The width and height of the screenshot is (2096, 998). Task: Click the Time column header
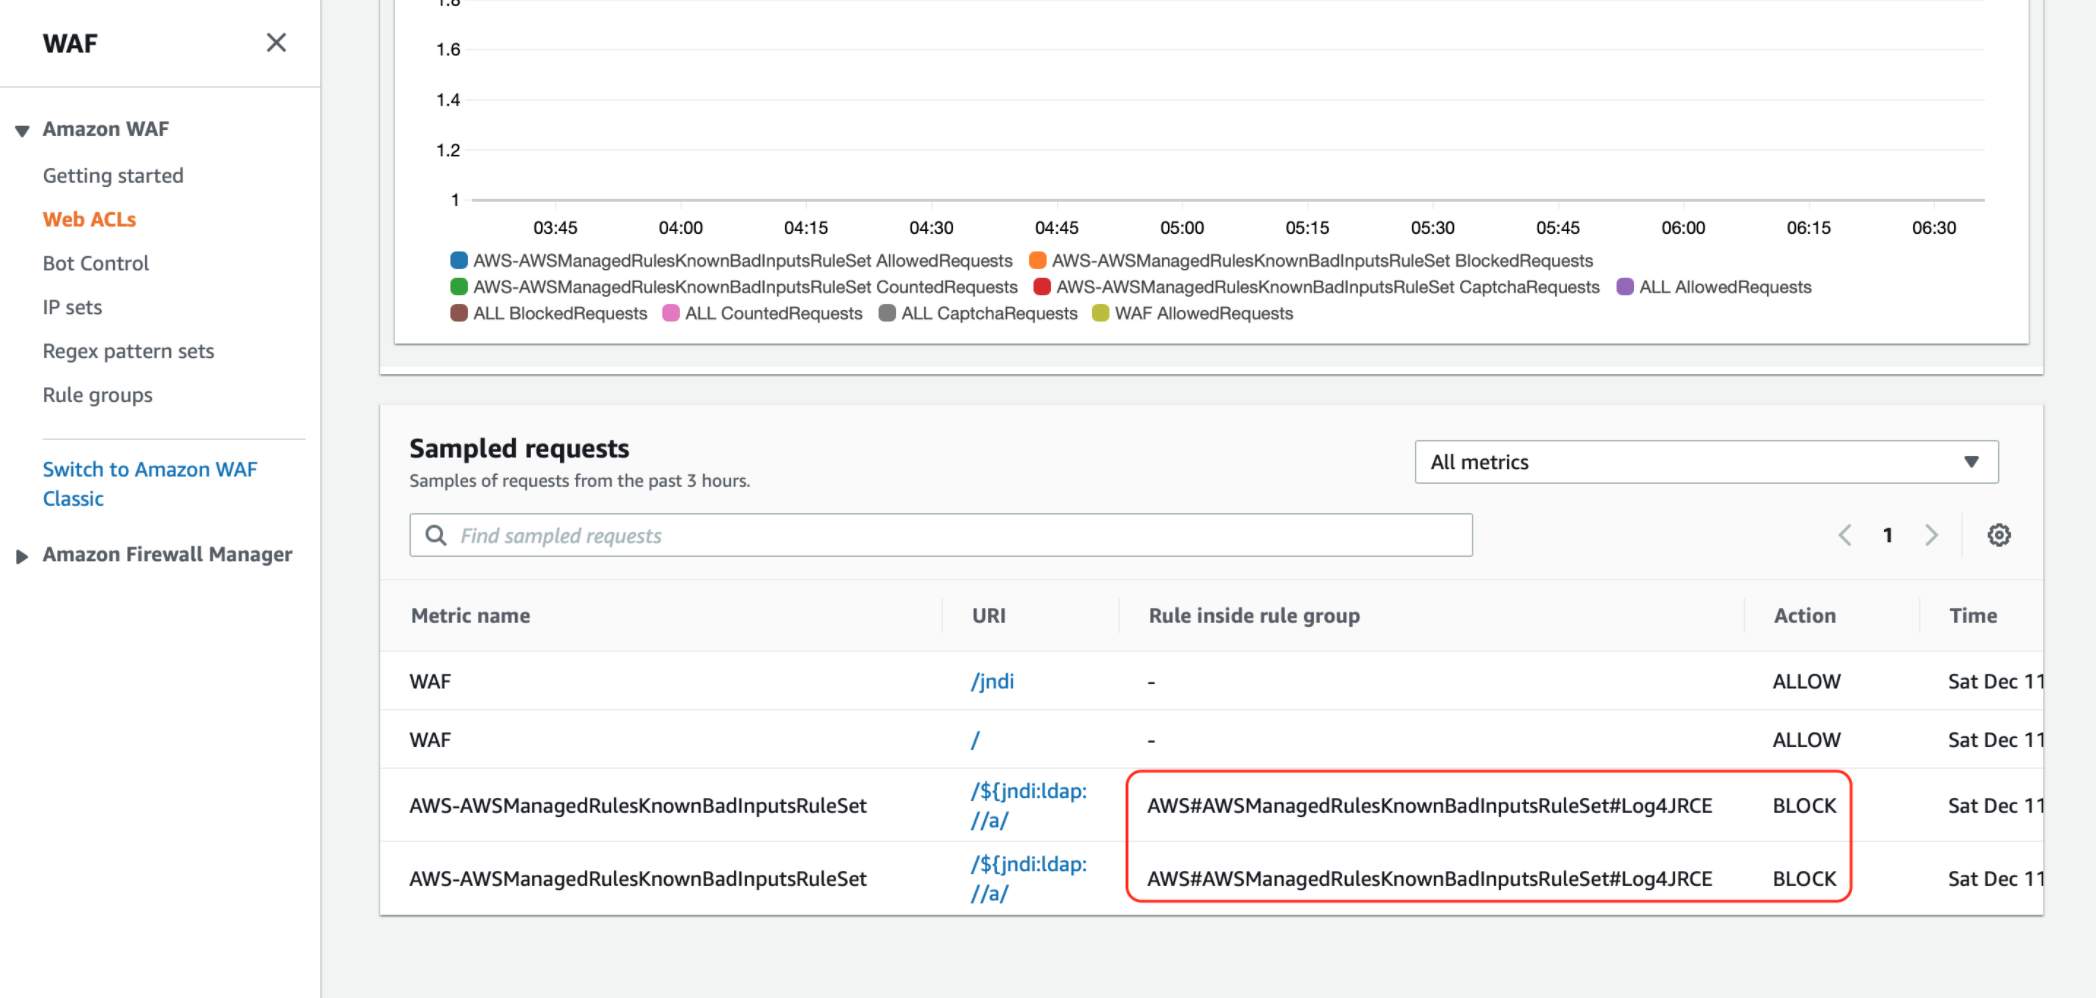1973,616
